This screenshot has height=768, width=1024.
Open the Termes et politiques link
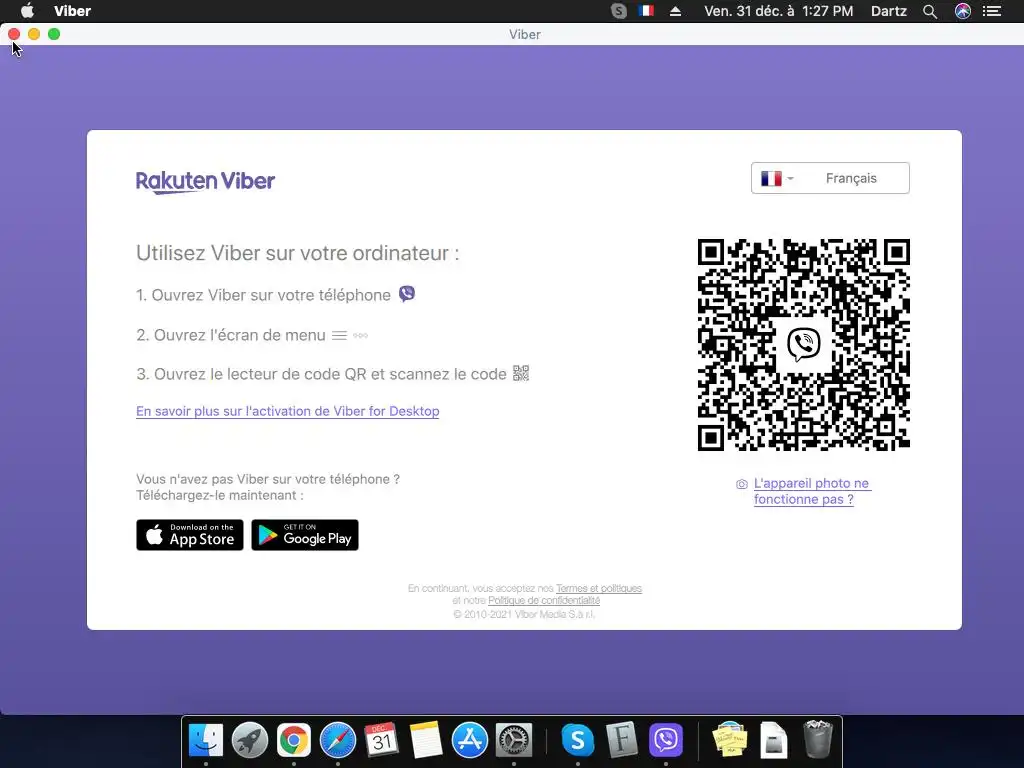click(x=599, y=588)
